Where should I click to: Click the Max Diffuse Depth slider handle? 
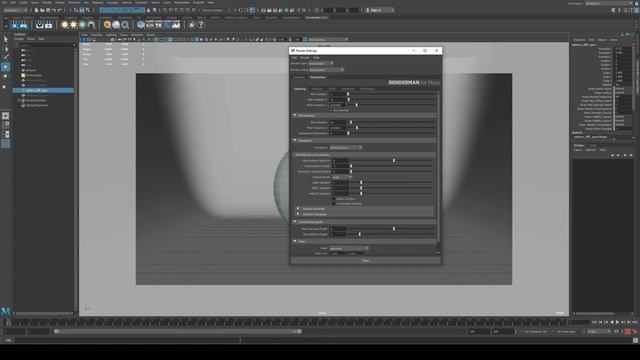(360, 234)
